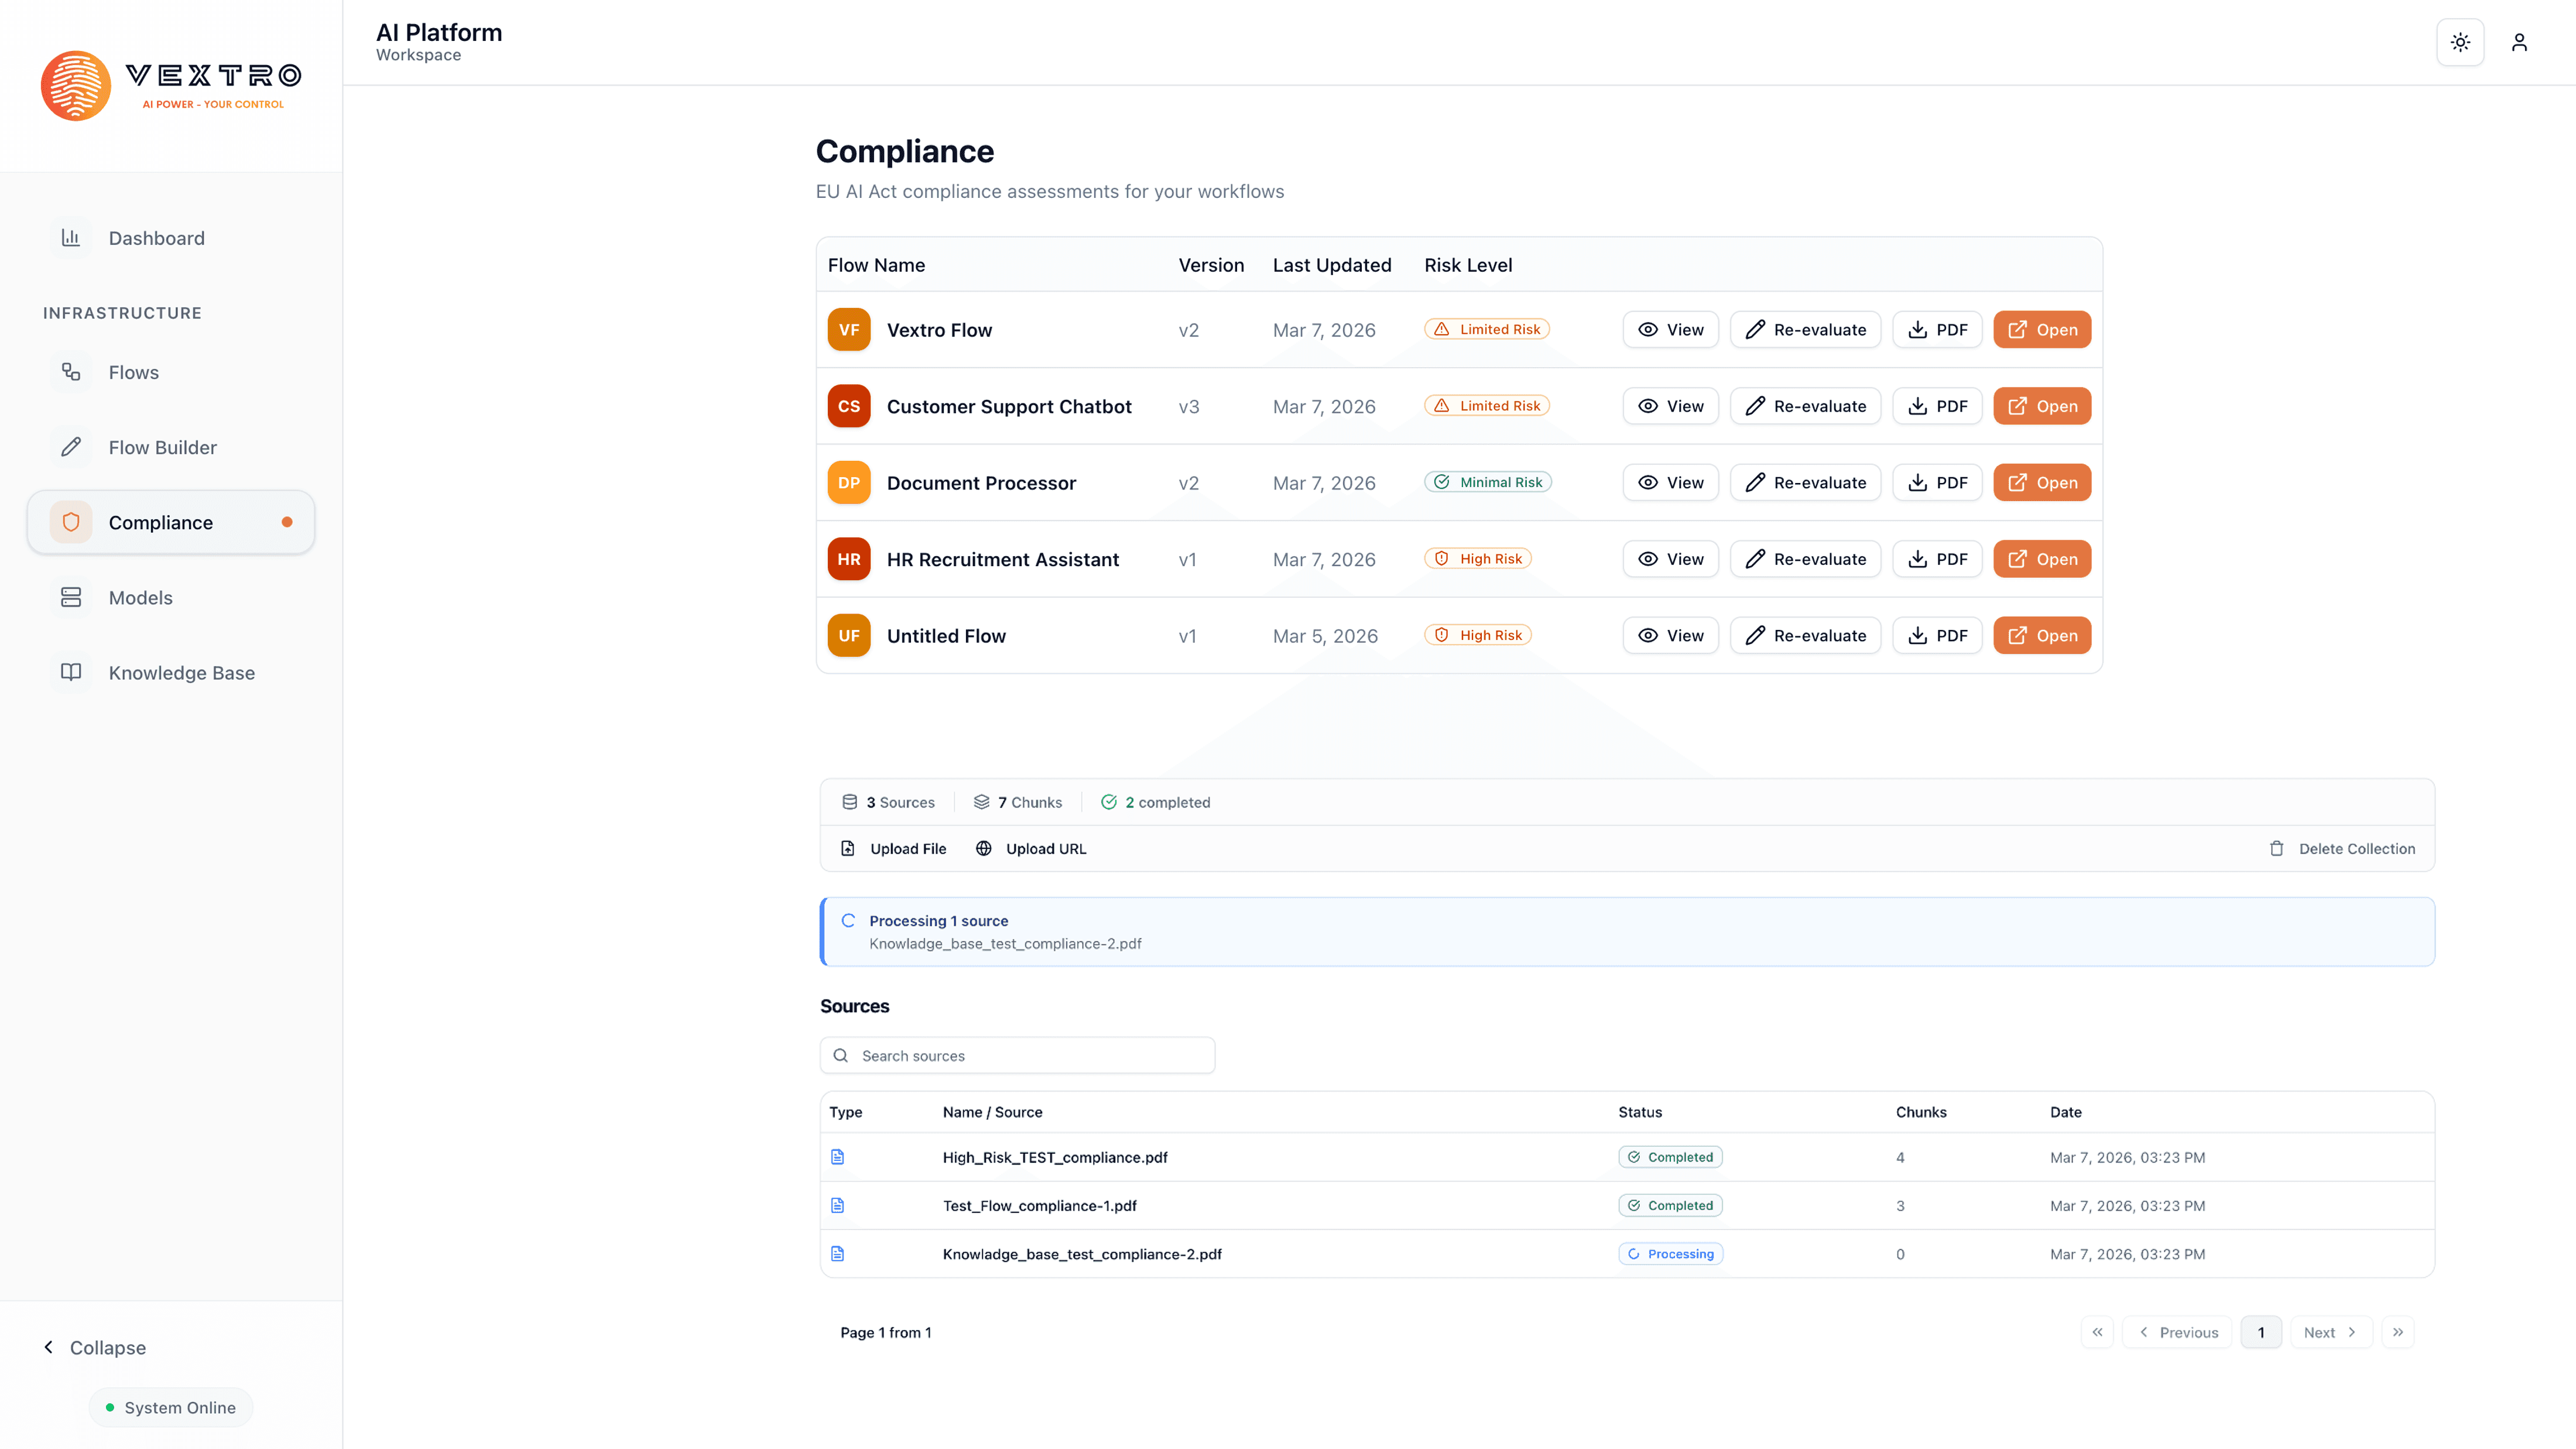
Task: Toggle the light/dark theme sun icon
Action: click(2460, 42)
